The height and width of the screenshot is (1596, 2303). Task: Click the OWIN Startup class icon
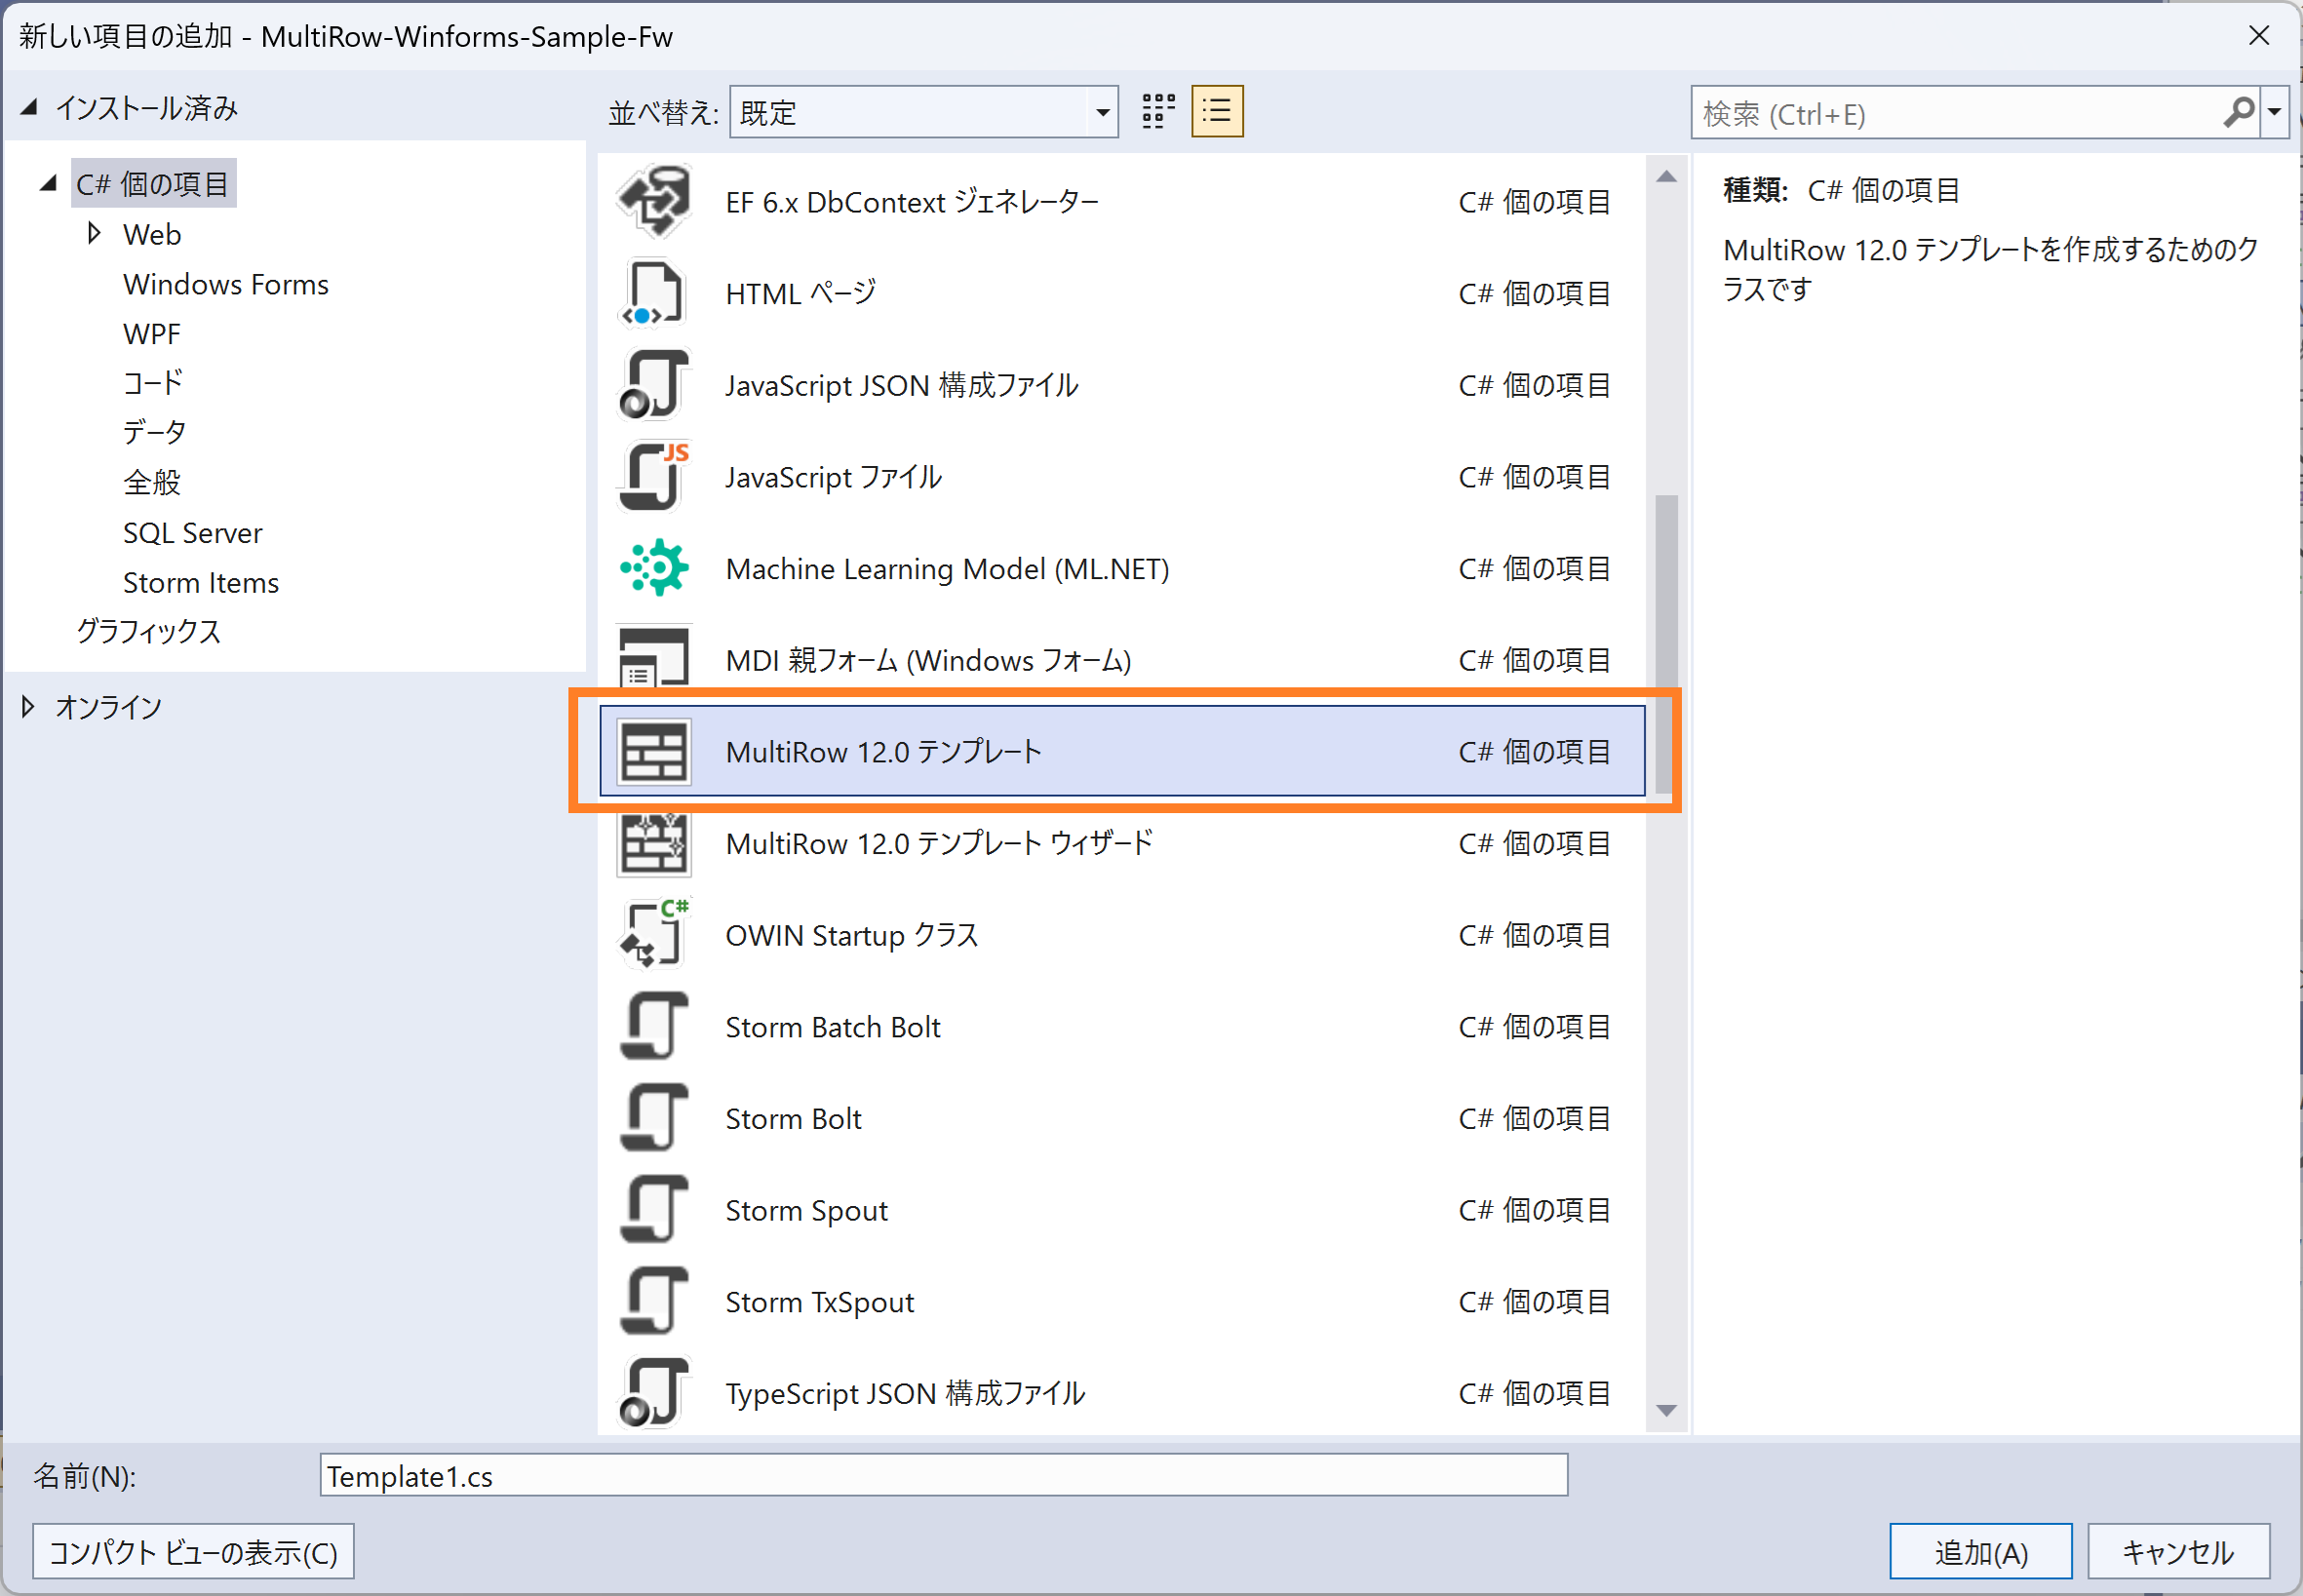[654, 935]
